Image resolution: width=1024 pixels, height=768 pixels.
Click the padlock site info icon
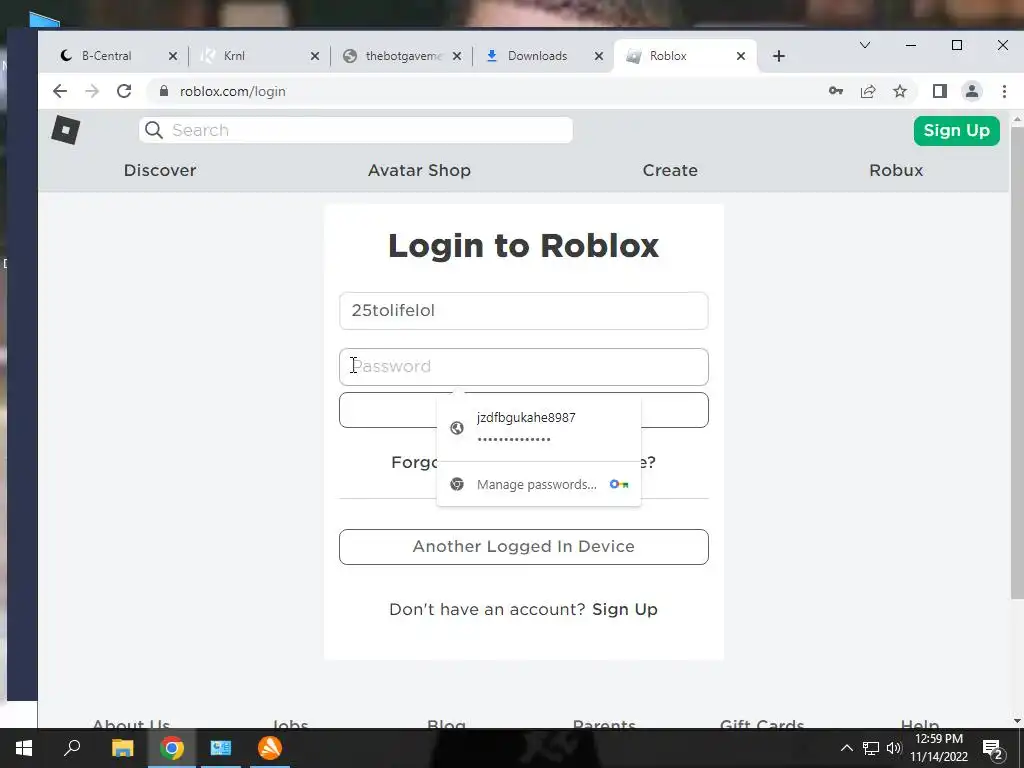(164, 91)
